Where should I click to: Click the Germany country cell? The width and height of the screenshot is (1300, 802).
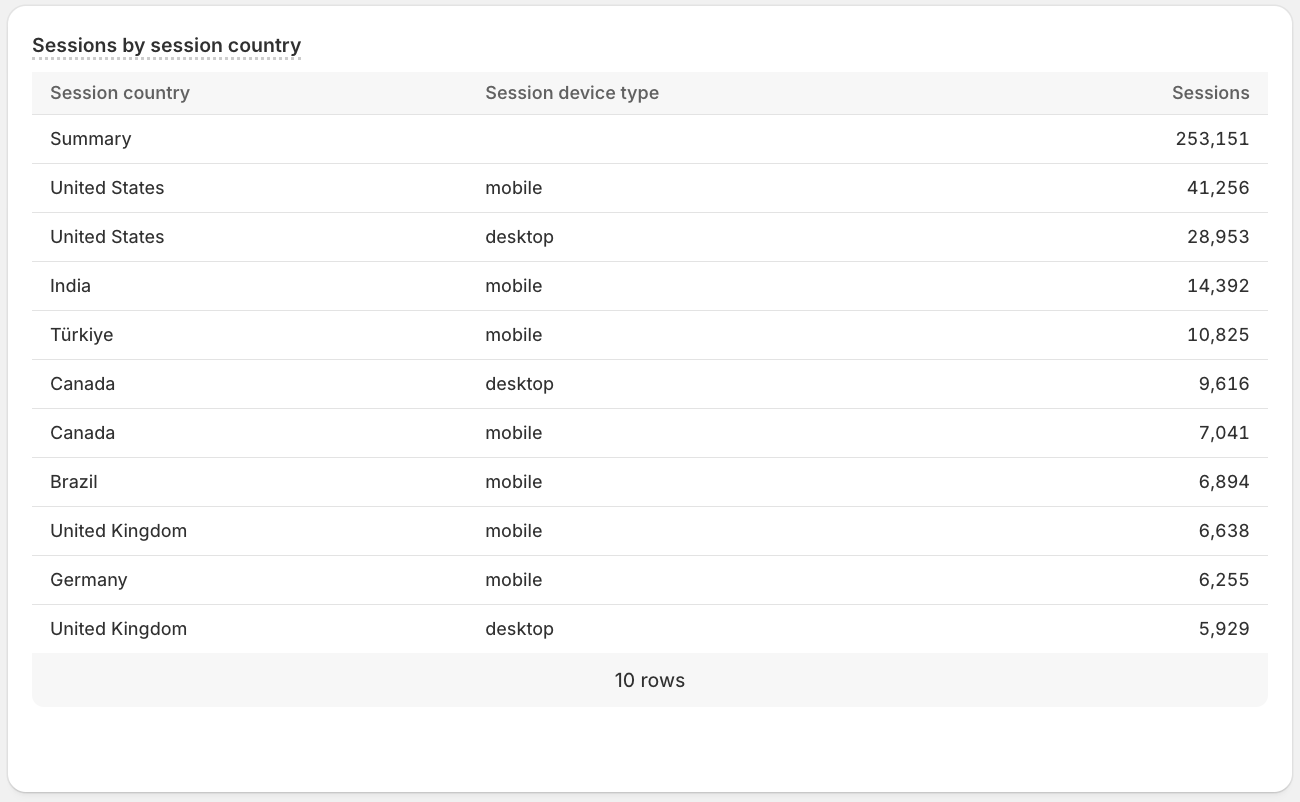(88, 580)
